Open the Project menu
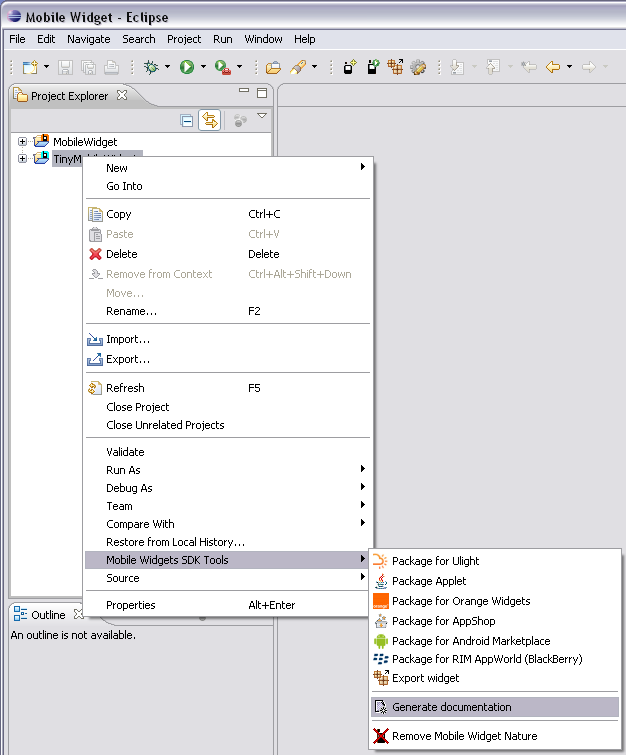 184,39
